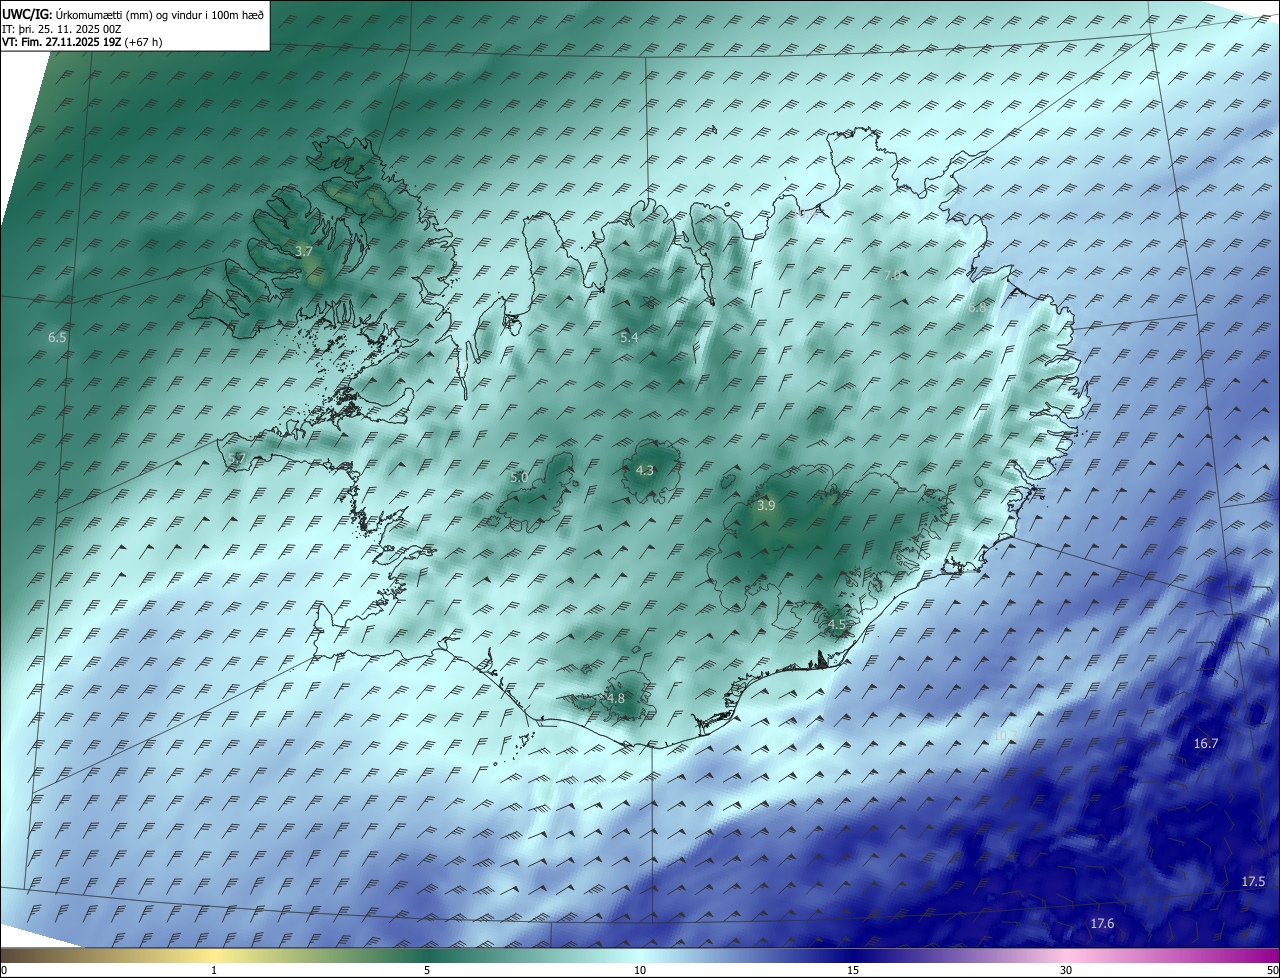The width and height of the screenshot is (1280, 978).
Task: Click the 17.5 value near the lower right edge
Action: coord(1253,881)
